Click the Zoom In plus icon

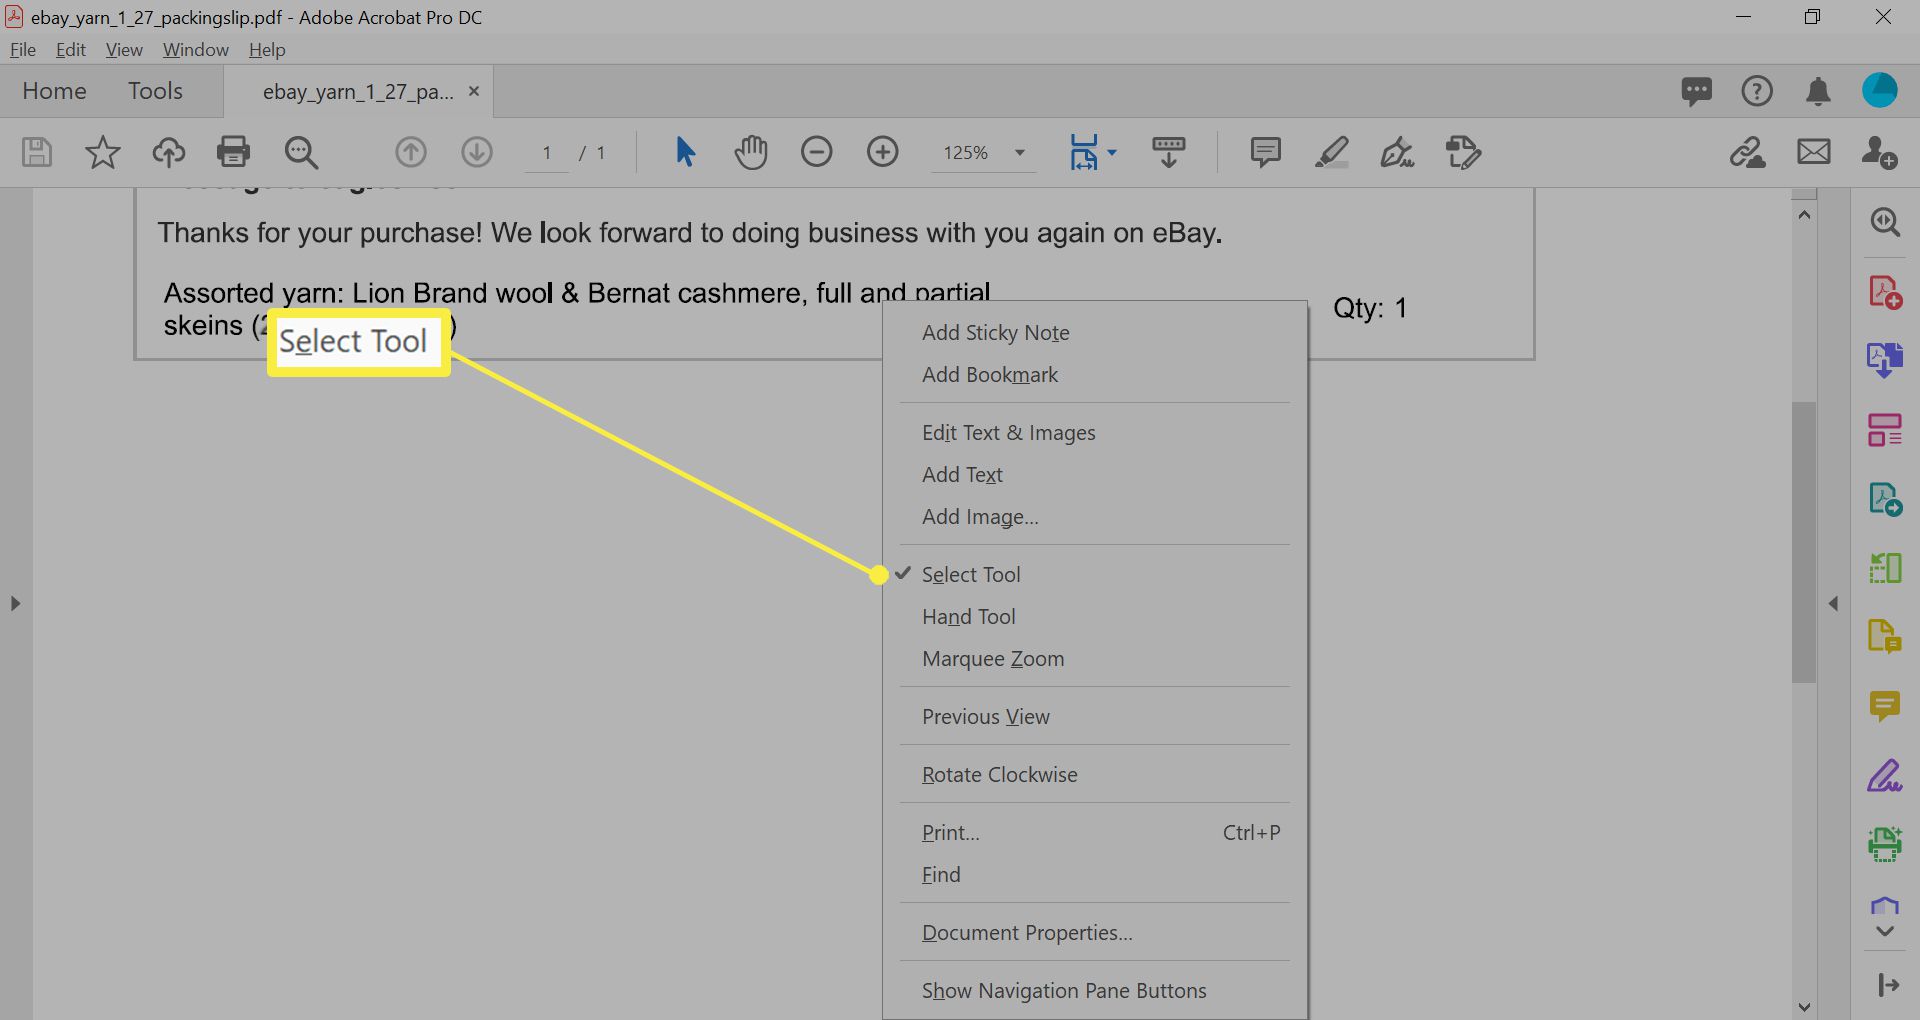coord(882,152)
